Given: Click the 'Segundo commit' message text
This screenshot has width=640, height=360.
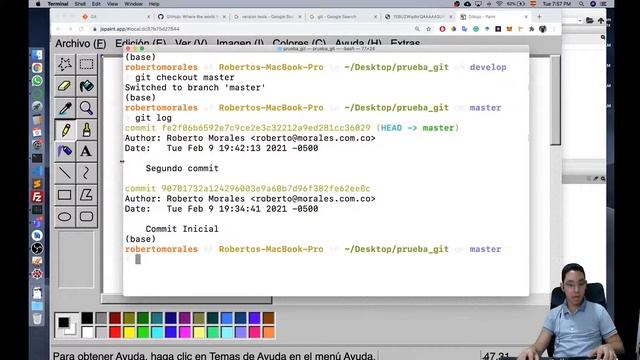Looking at the screenshot, I should pyautogui.click(x=182, y=168).
